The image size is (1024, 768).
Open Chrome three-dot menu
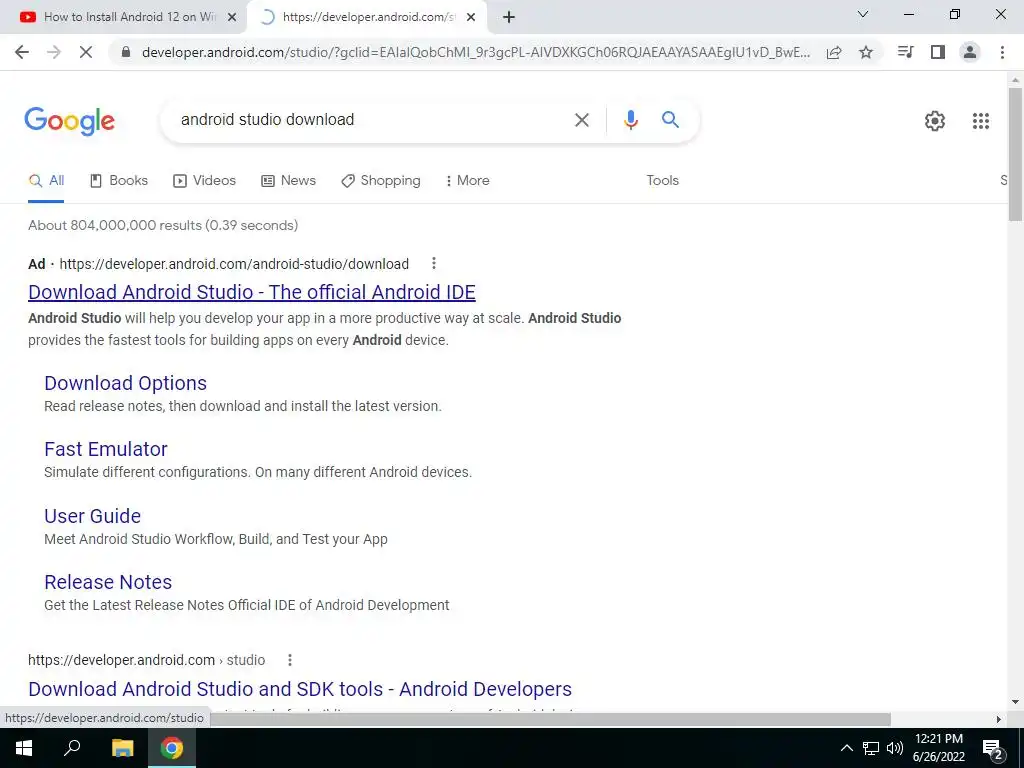[1002, 52]
